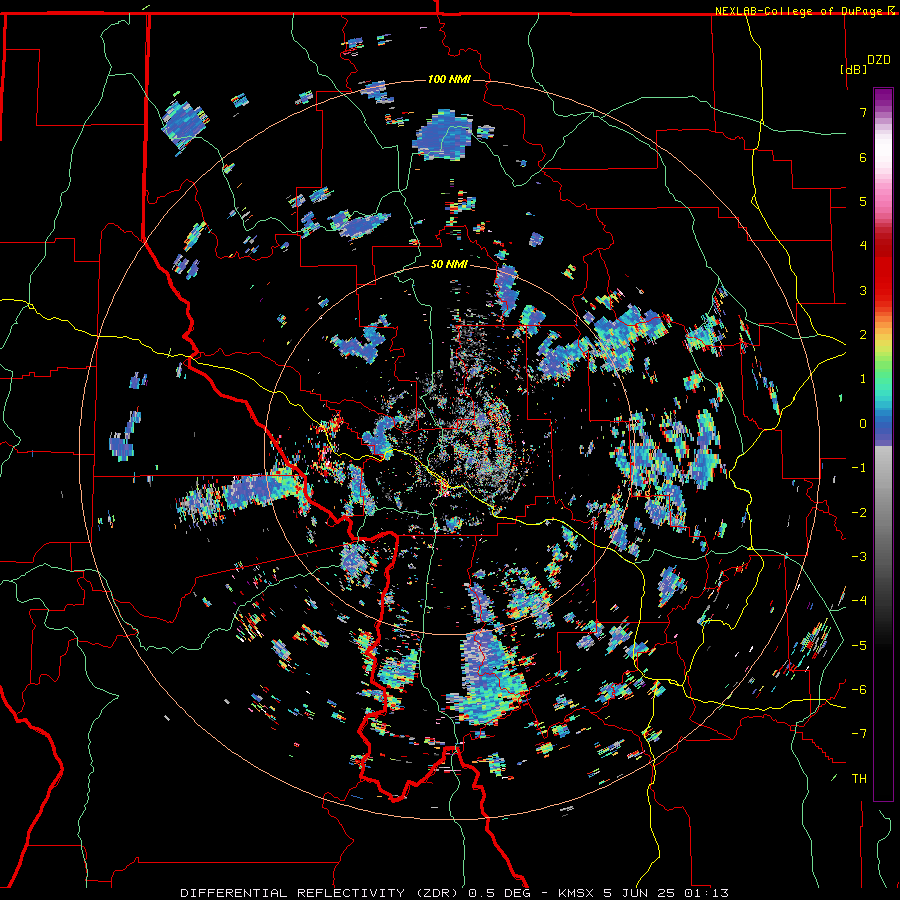Click the 2 value on the color scale
This screenshot has width=900, height=900.
863,335
